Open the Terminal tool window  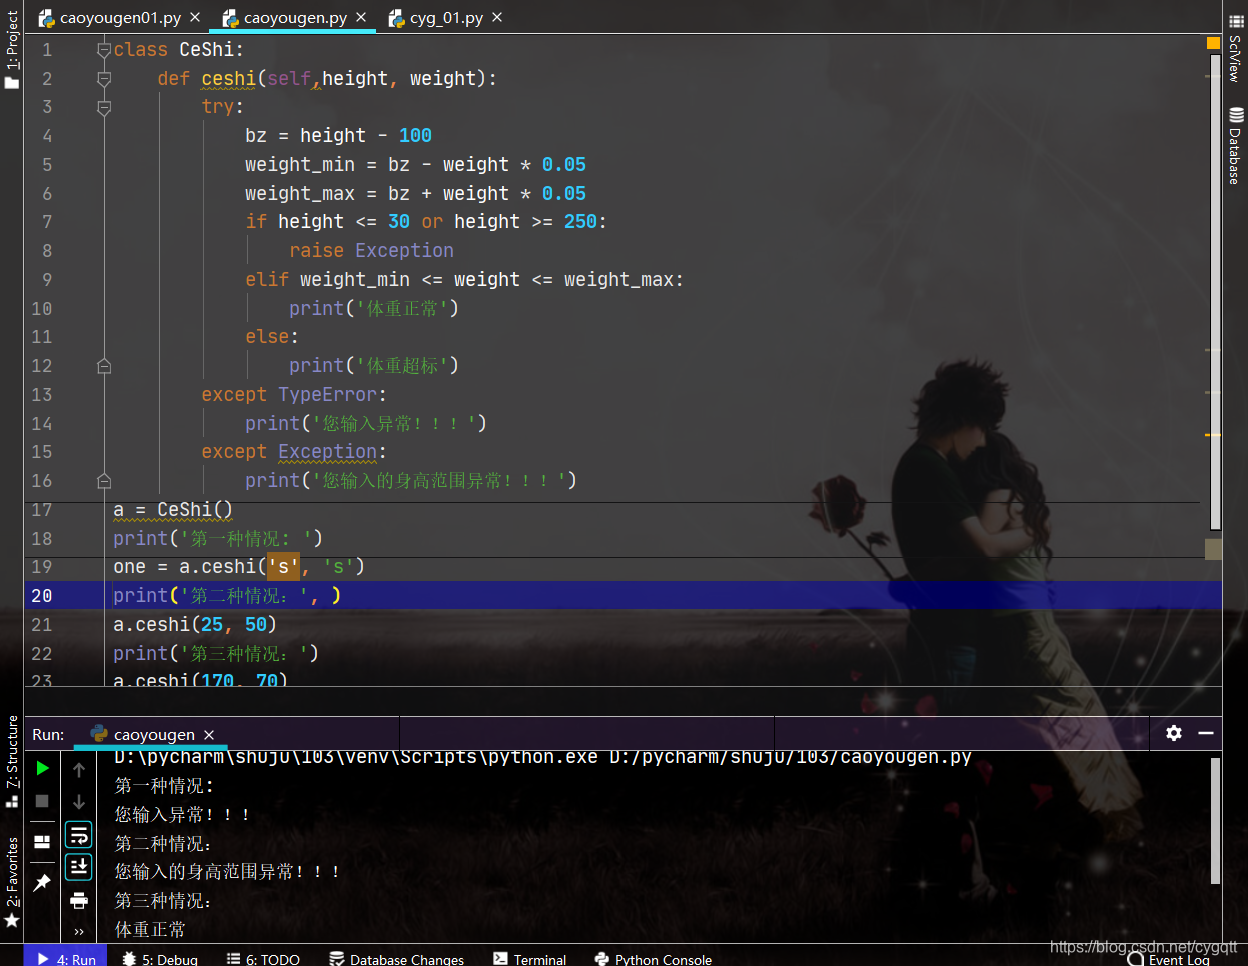point(529,959)
